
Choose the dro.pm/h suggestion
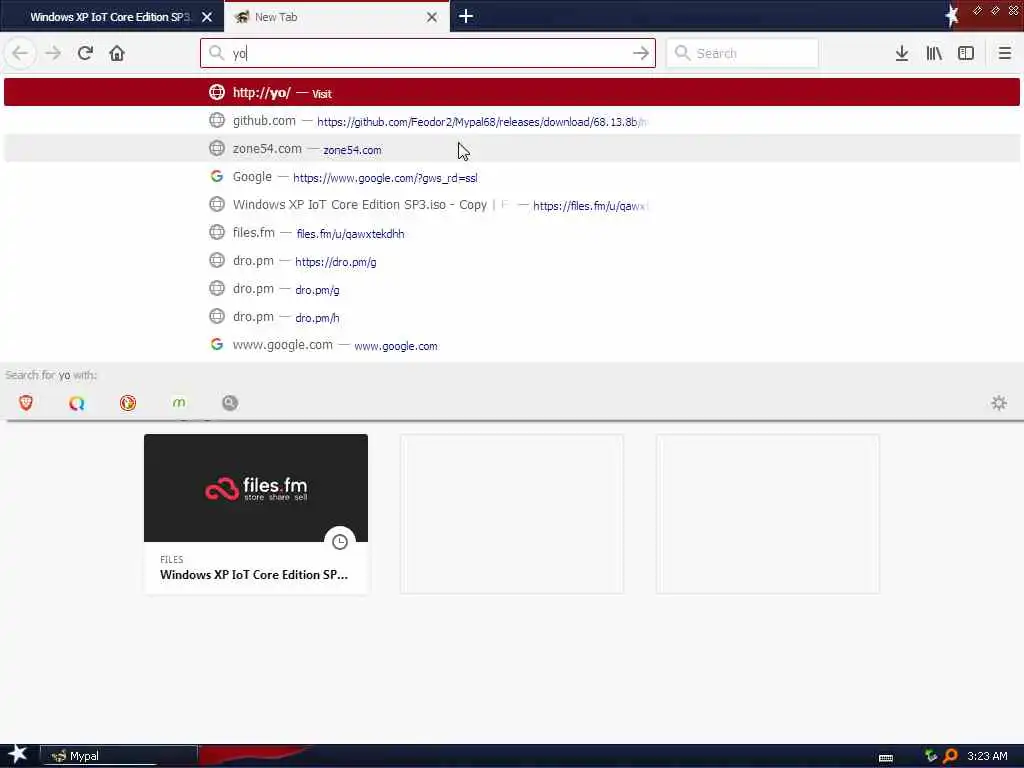(x=512, y=317)
